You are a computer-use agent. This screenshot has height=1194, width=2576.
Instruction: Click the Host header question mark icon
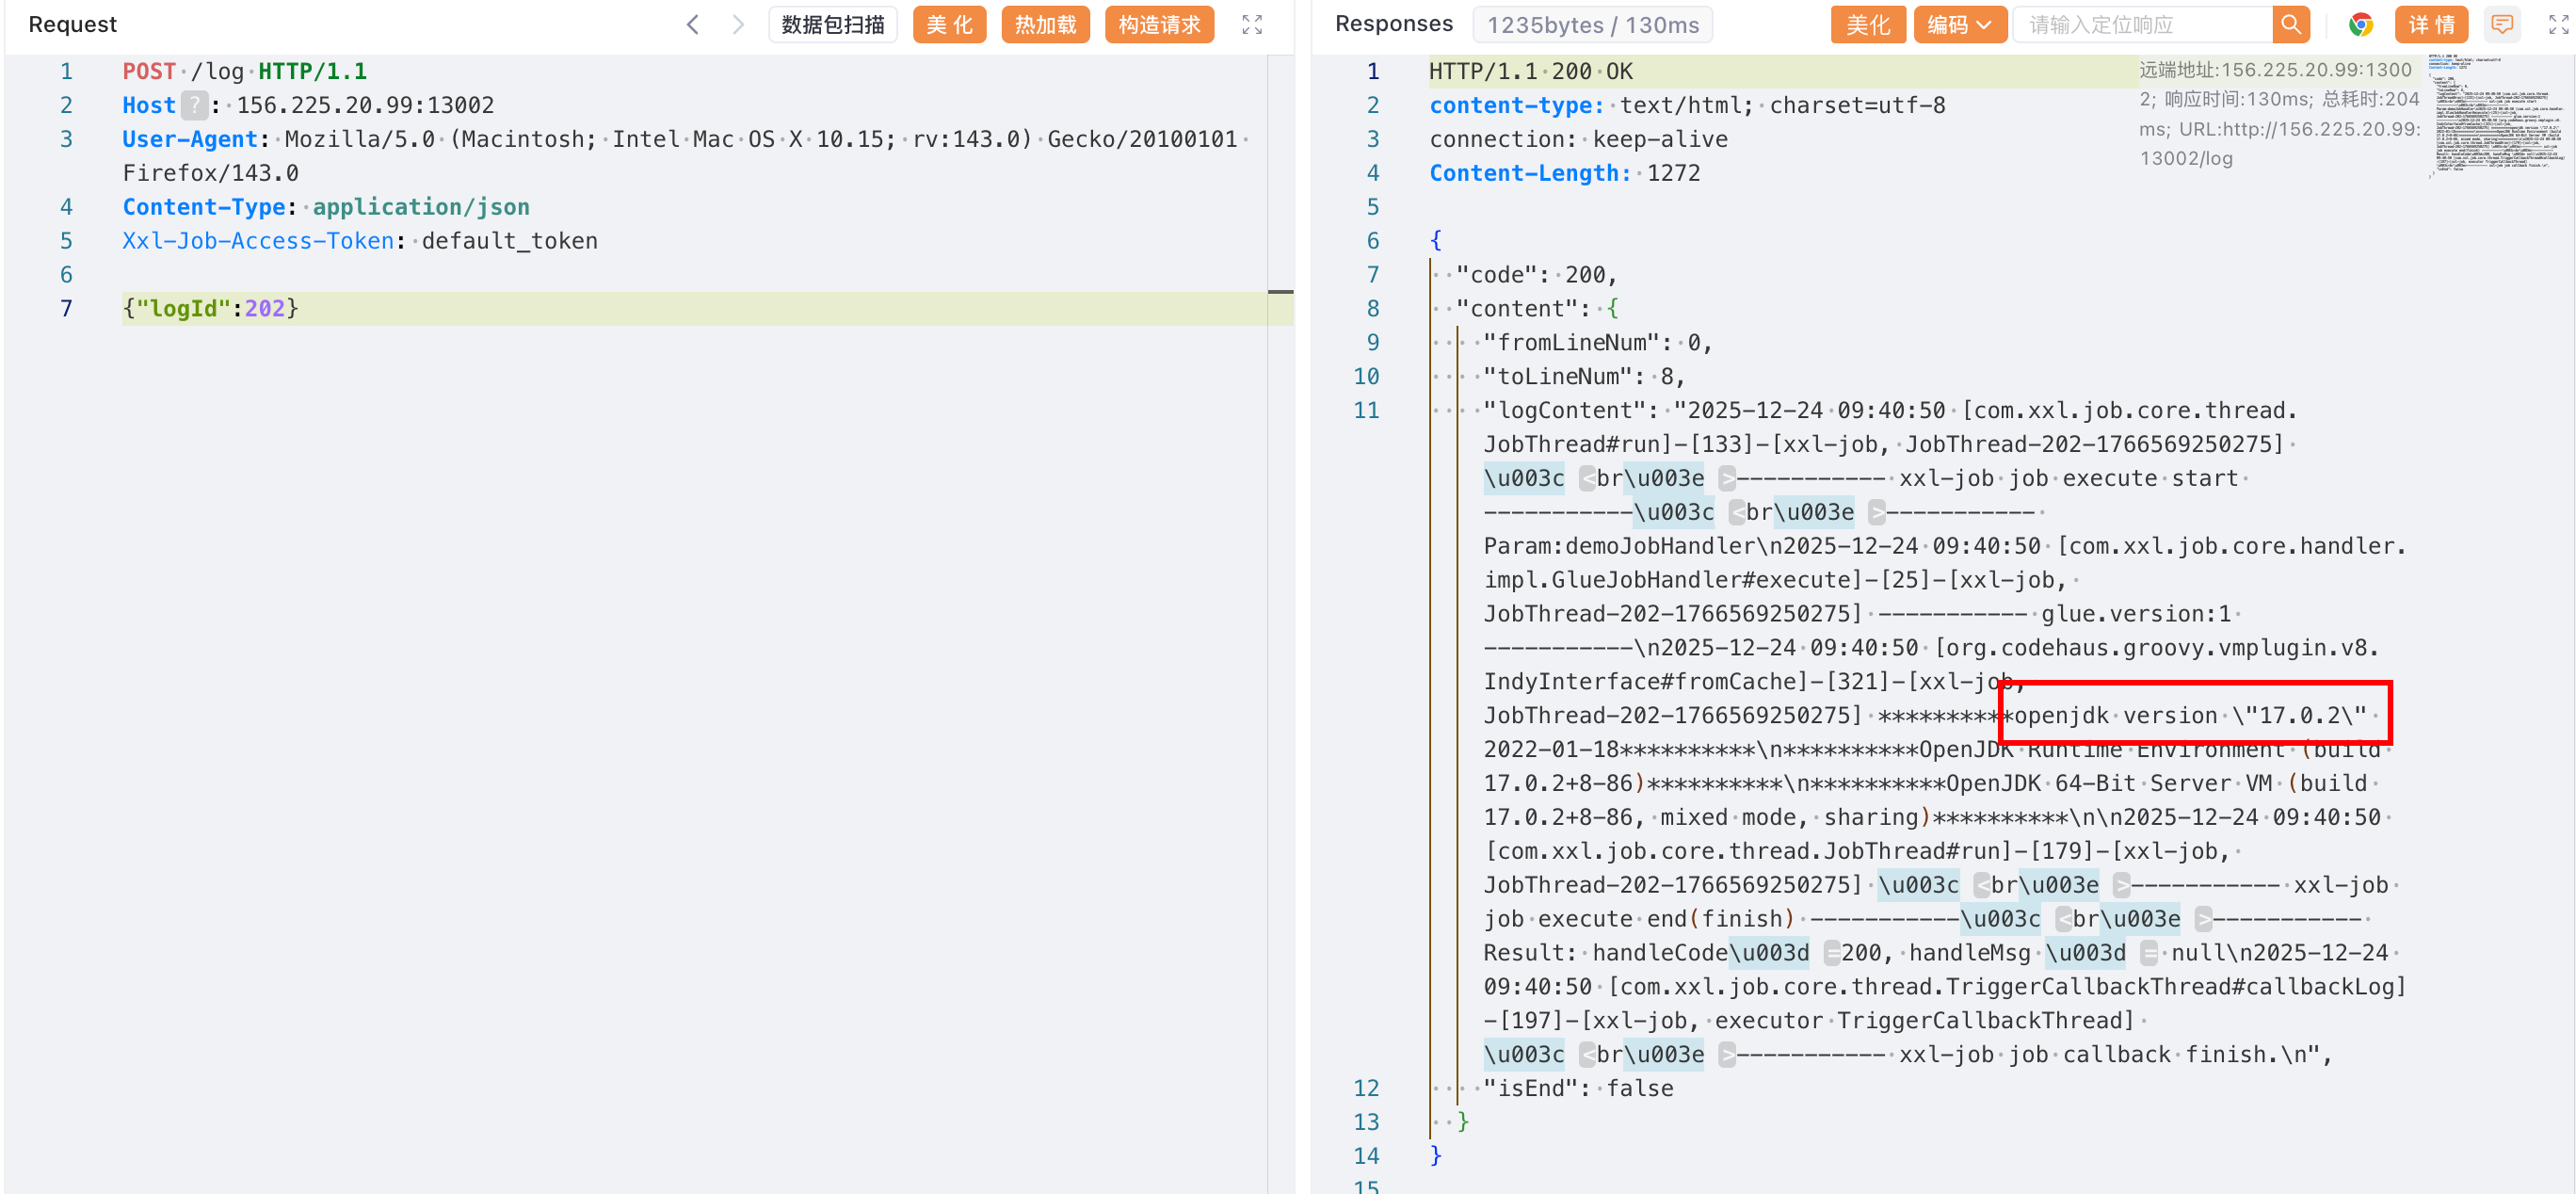tap(195, 105)
